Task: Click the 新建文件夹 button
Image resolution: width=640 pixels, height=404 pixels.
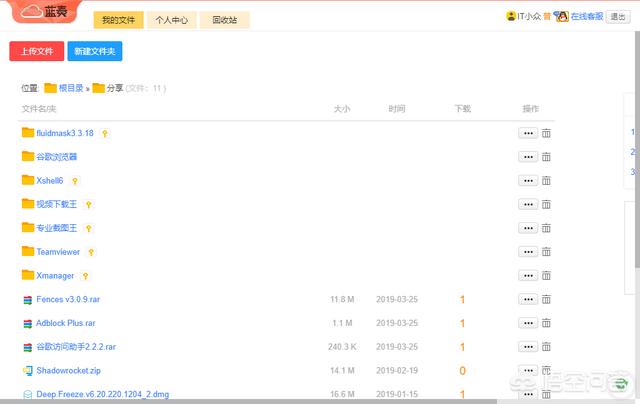Action: 95,51
